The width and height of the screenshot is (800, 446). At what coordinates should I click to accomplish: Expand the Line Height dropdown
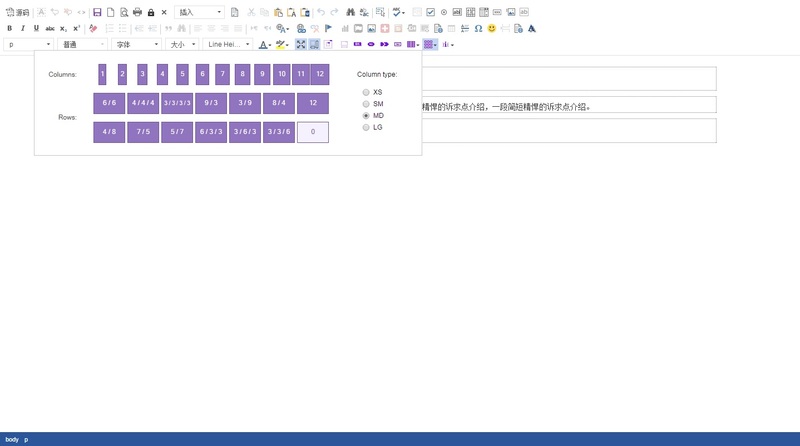point(228,44)
